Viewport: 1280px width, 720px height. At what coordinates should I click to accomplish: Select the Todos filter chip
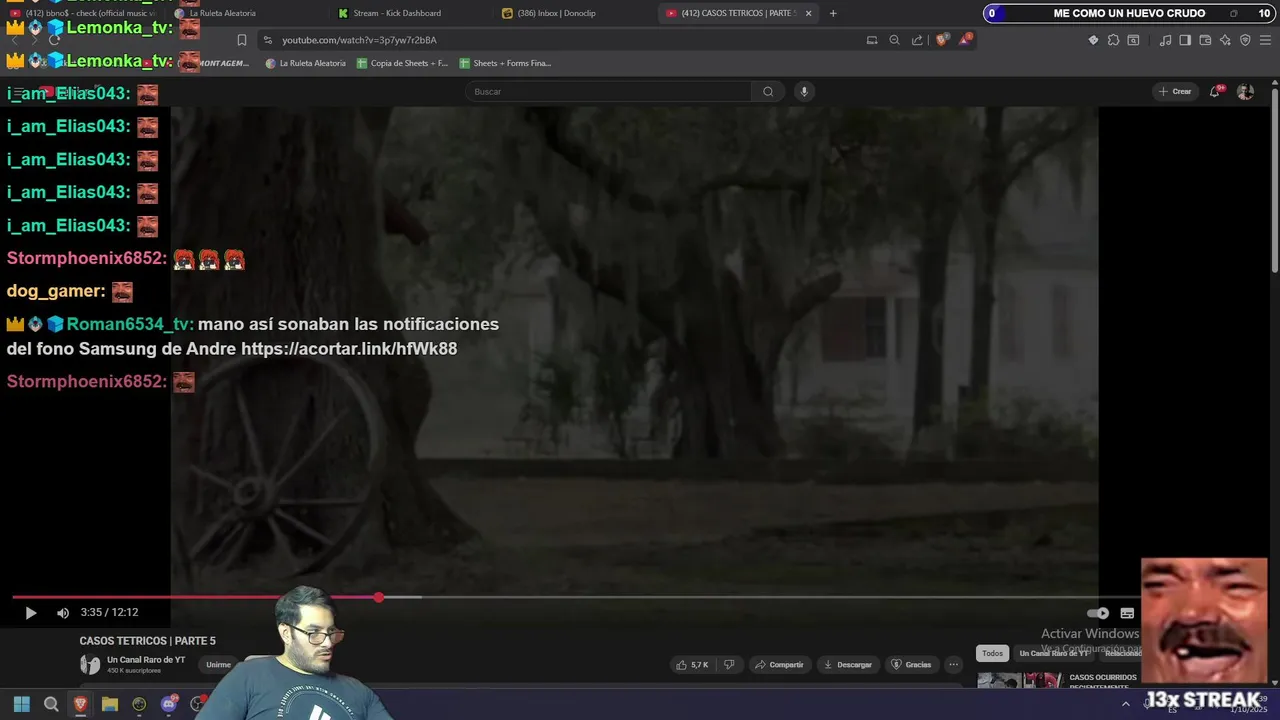pyautogui.click(x=992, y=653)
